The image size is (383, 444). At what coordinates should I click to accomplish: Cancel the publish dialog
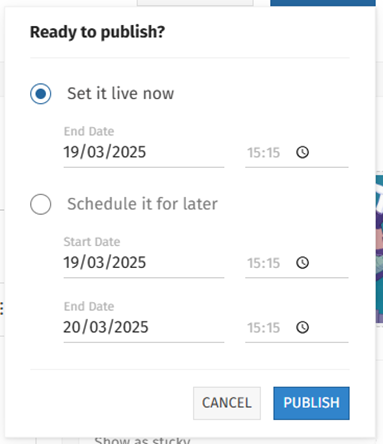pyautogui.click(x=227, y=403)
